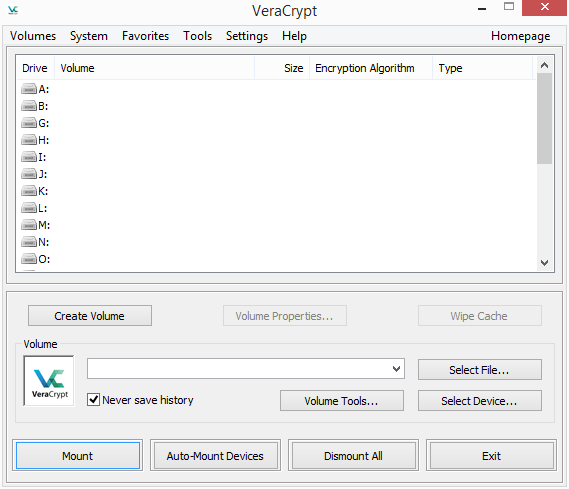The image size is (569, 489).
Task: Select drive A: icon in list
Action: coord(29,89)
